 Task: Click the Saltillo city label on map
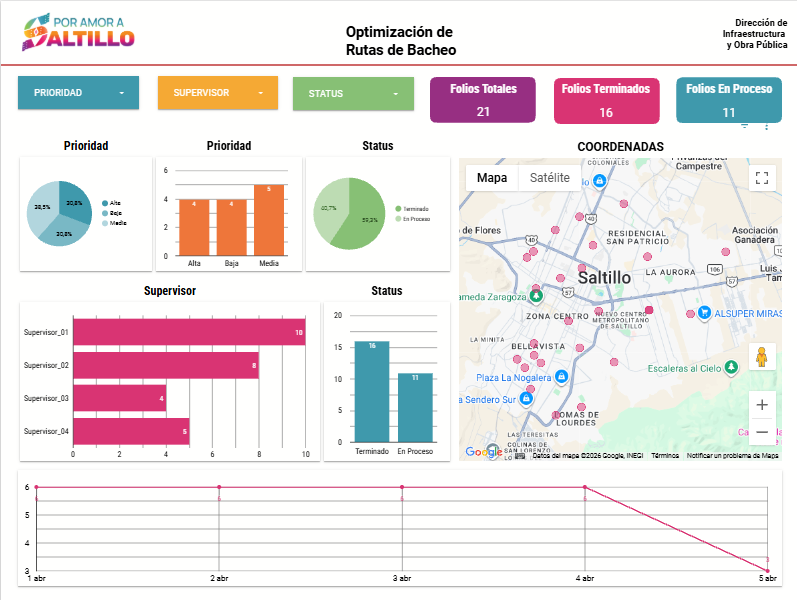coord(604,278)
